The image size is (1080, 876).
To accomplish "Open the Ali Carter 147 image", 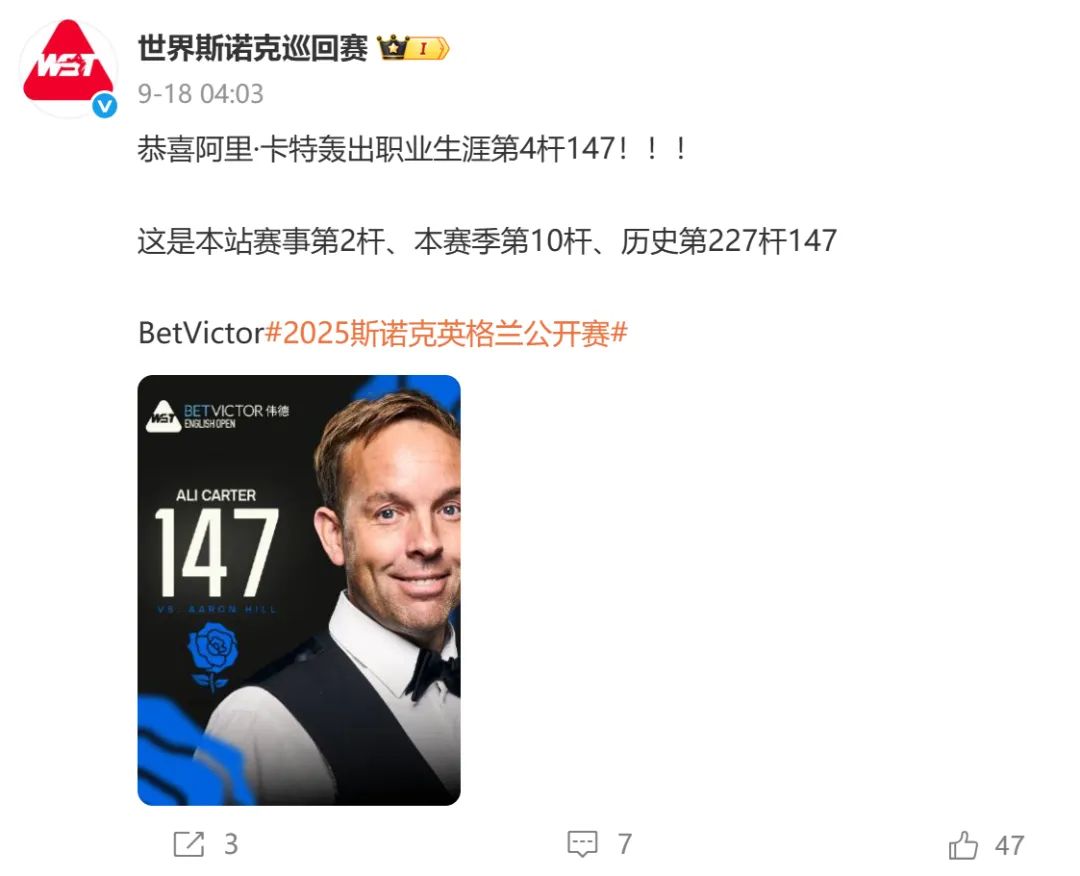I will 299,590.
